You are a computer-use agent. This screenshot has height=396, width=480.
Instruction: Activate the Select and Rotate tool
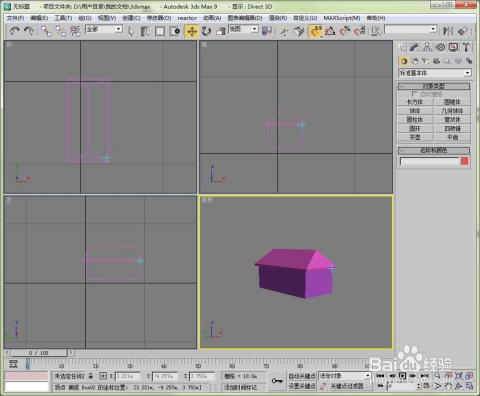tap(206, 31)
